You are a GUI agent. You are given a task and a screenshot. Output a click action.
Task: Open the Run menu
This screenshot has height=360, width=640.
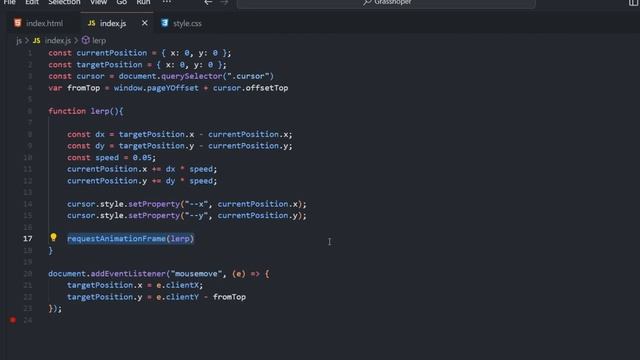tap(143, 2)
